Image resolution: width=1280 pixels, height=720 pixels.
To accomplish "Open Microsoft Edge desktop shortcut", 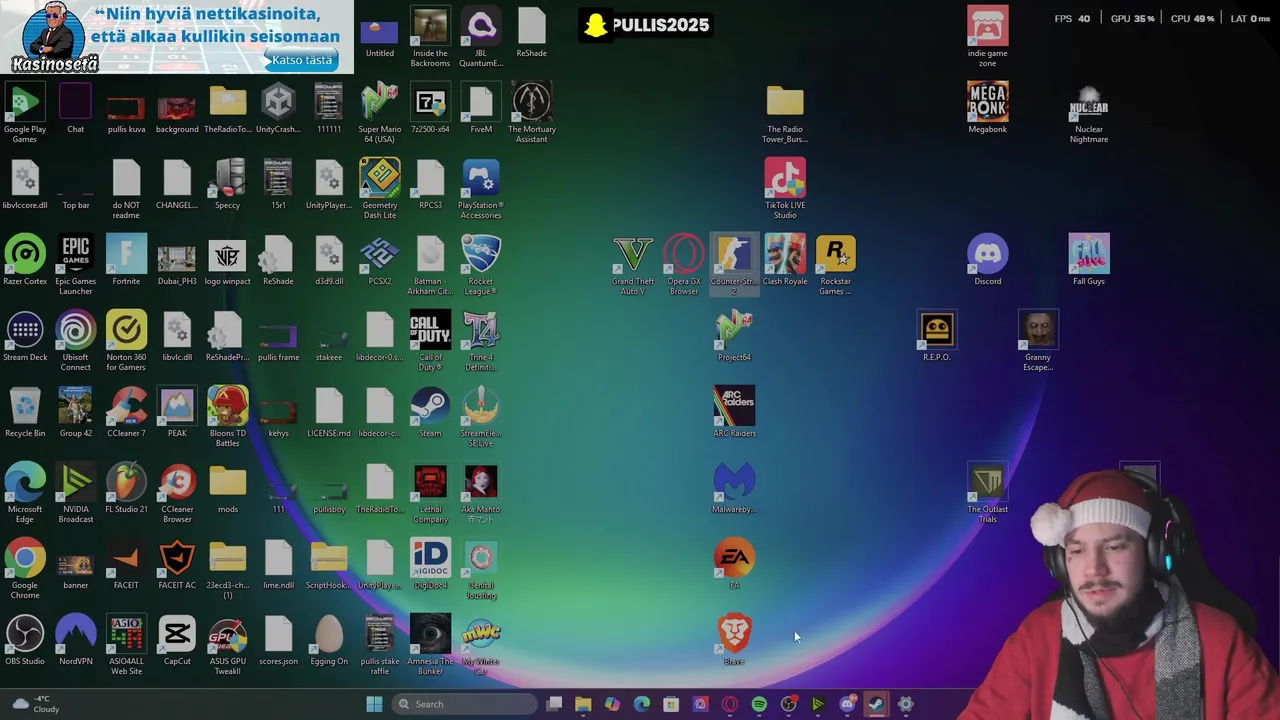I will (25, 492).
